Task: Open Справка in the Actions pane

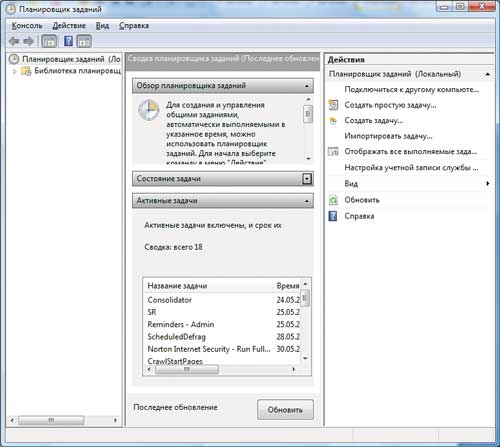Action: coord(359,216)
